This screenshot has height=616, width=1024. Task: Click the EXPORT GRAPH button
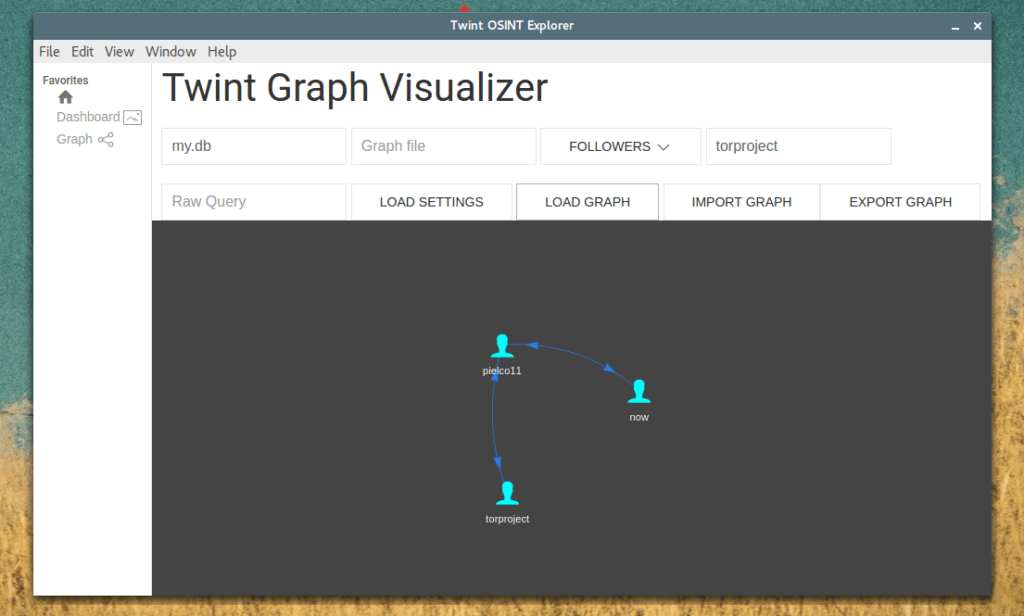pos(900,202)
